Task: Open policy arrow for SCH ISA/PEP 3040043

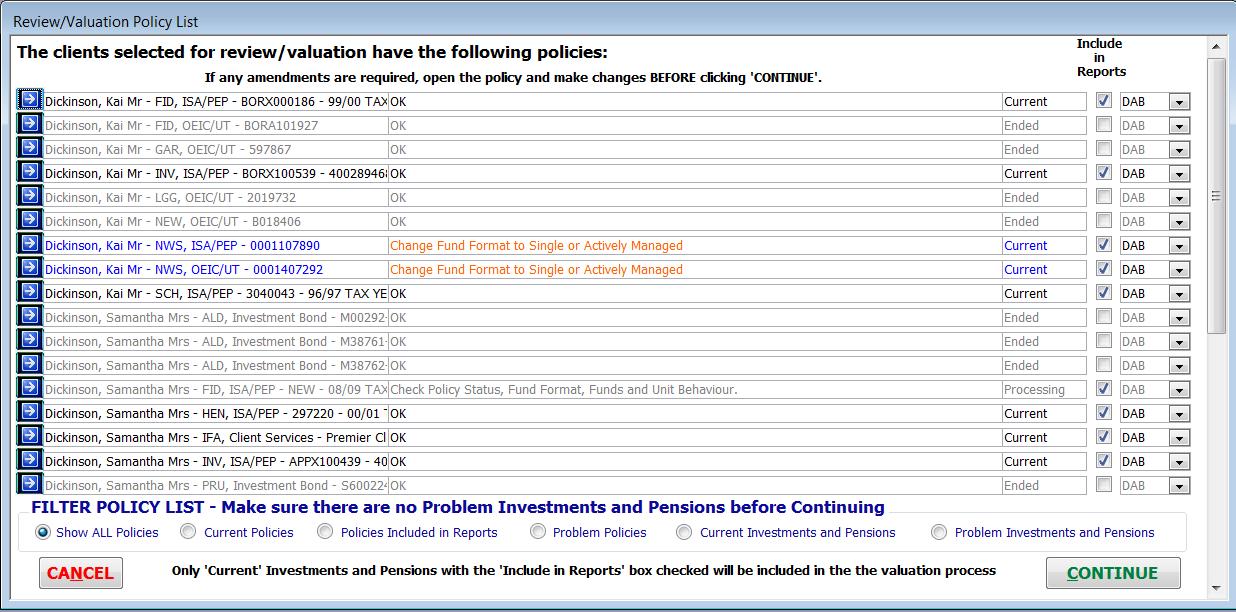Action: (x=30, y=291)
